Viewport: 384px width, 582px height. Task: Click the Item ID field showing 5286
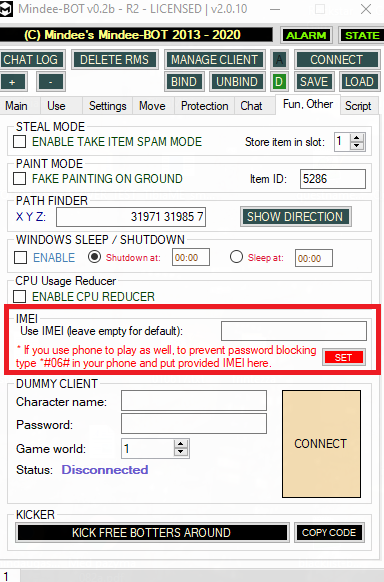(332, 179)
